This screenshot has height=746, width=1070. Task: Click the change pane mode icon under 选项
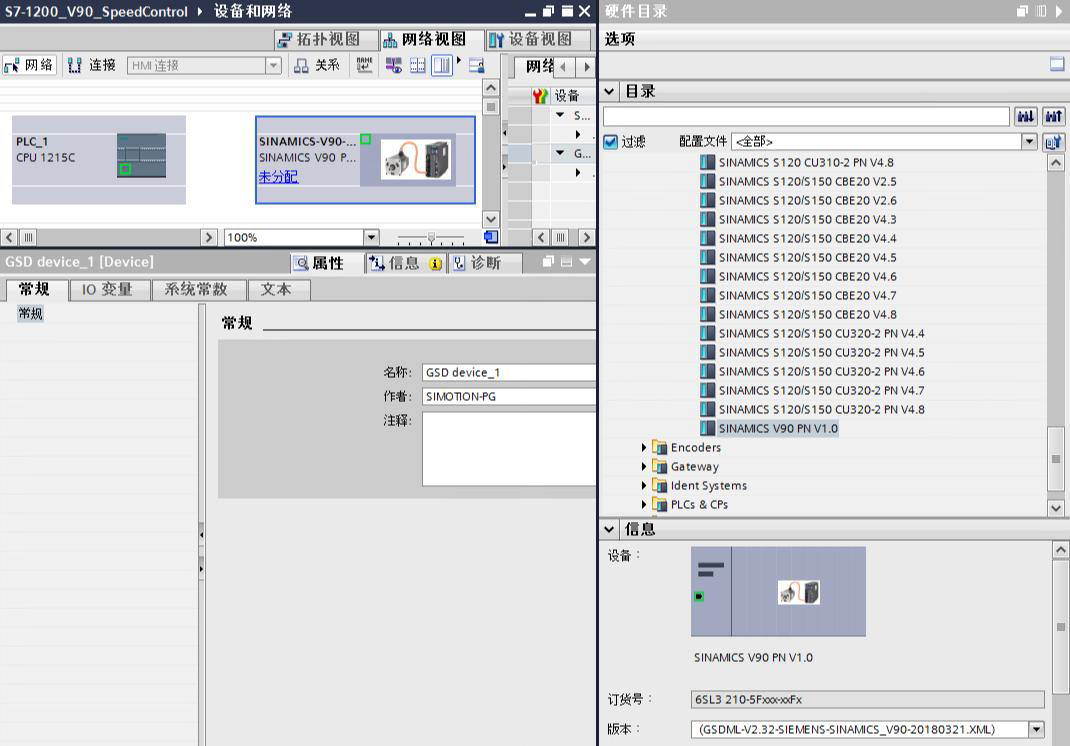click(1057, 65)
